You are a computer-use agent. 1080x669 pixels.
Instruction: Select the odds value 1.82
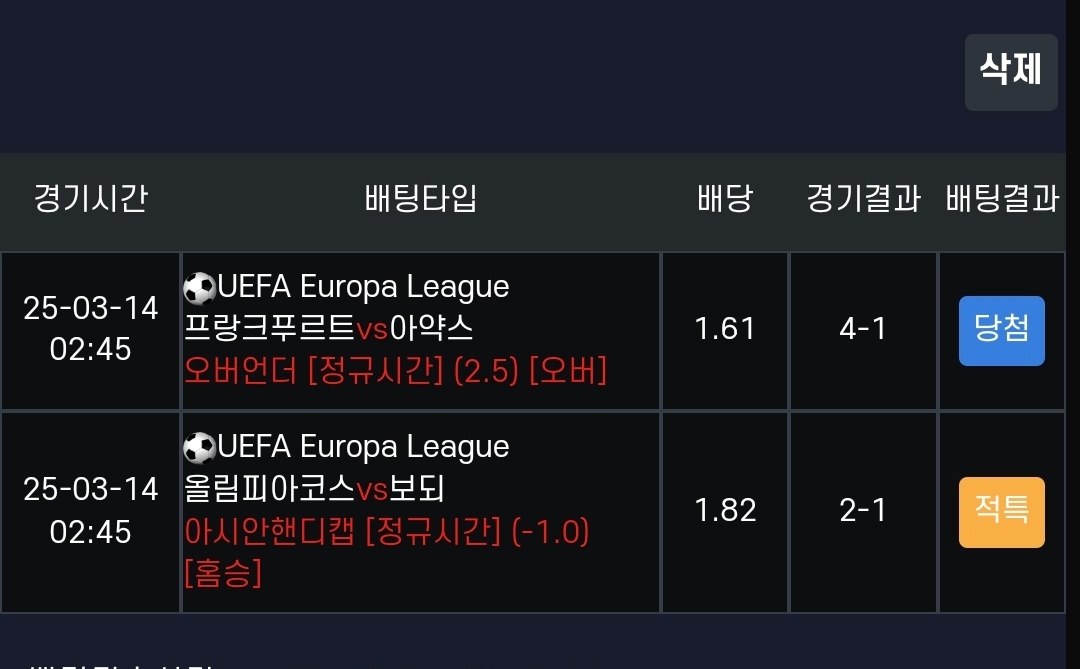tap(725, 512)
